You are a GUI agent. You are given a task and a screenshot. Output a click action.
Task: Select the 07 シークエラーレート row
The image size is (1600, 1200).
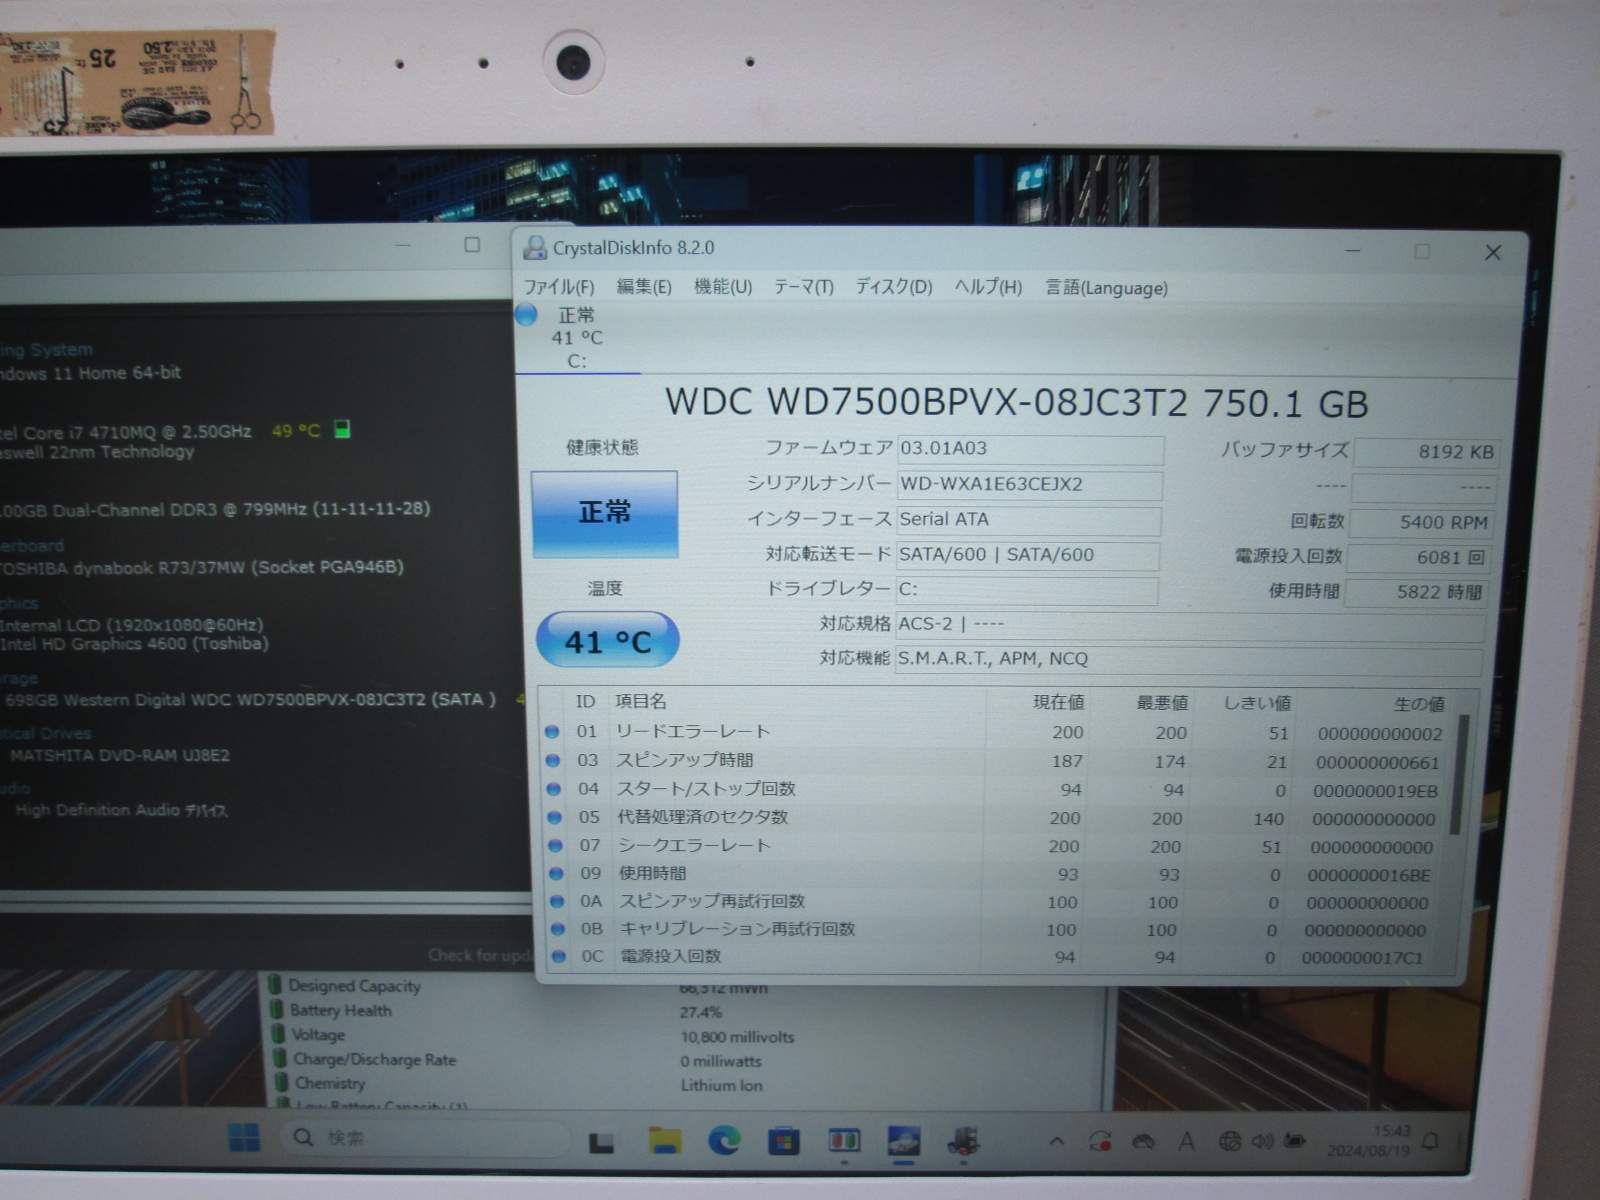996,847
